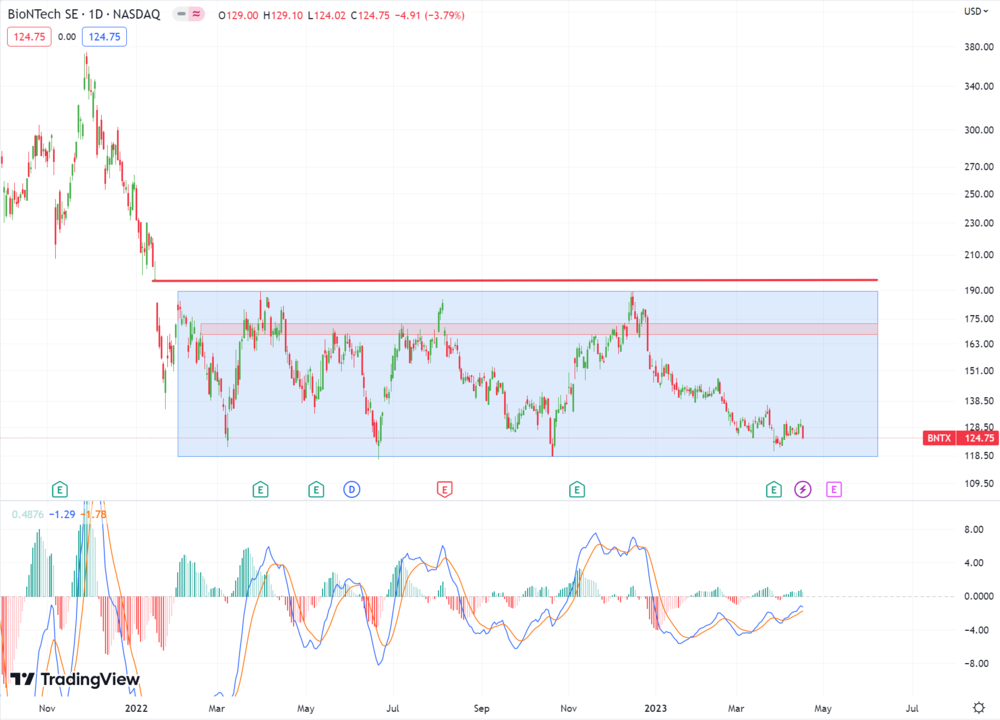
Task: Open the green earnings marker between Mar and May 2022
Action: (x=260, y=490)
